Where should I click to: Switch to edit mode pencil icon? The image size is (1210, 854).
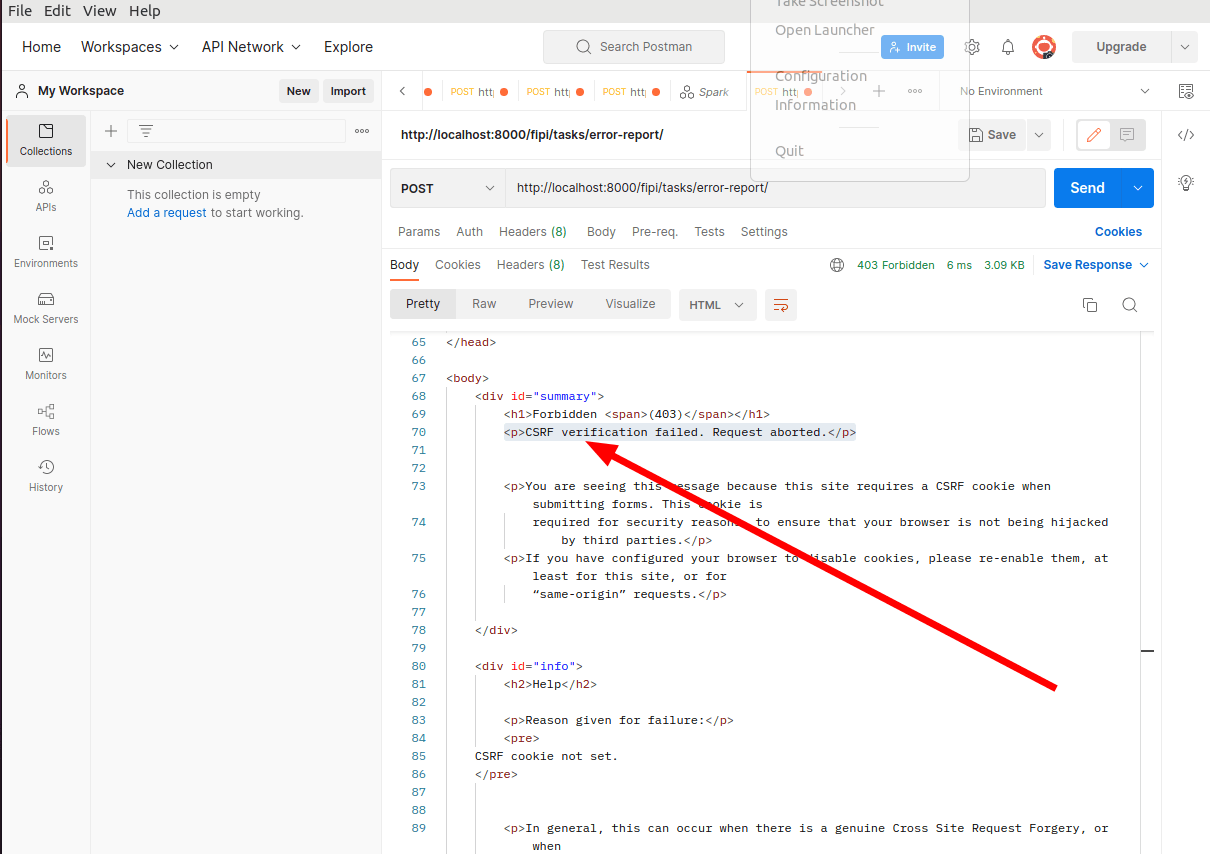coord(1094,135)
